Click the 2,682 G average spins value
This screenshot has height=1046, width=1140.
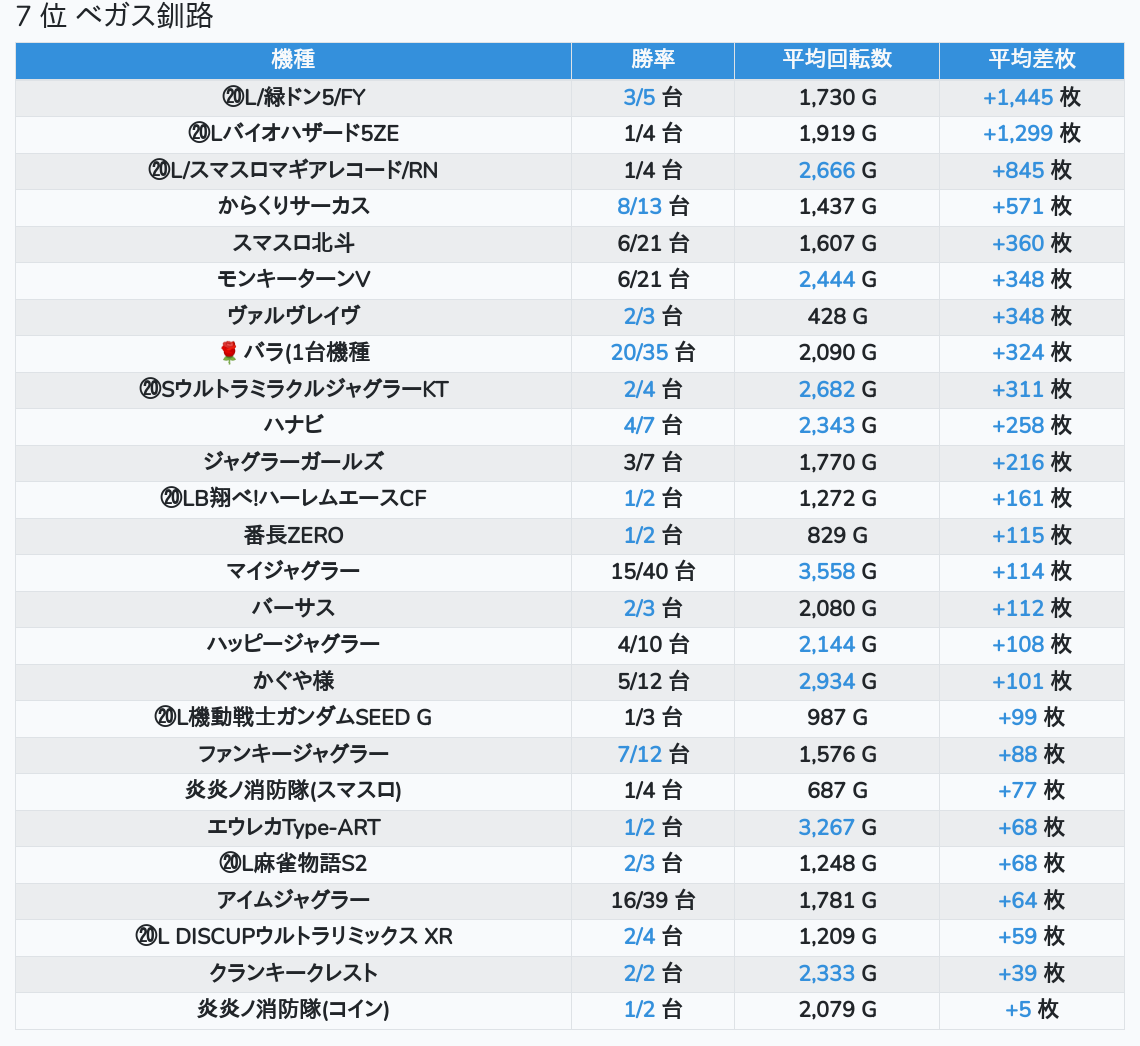[x=837, y=390]
